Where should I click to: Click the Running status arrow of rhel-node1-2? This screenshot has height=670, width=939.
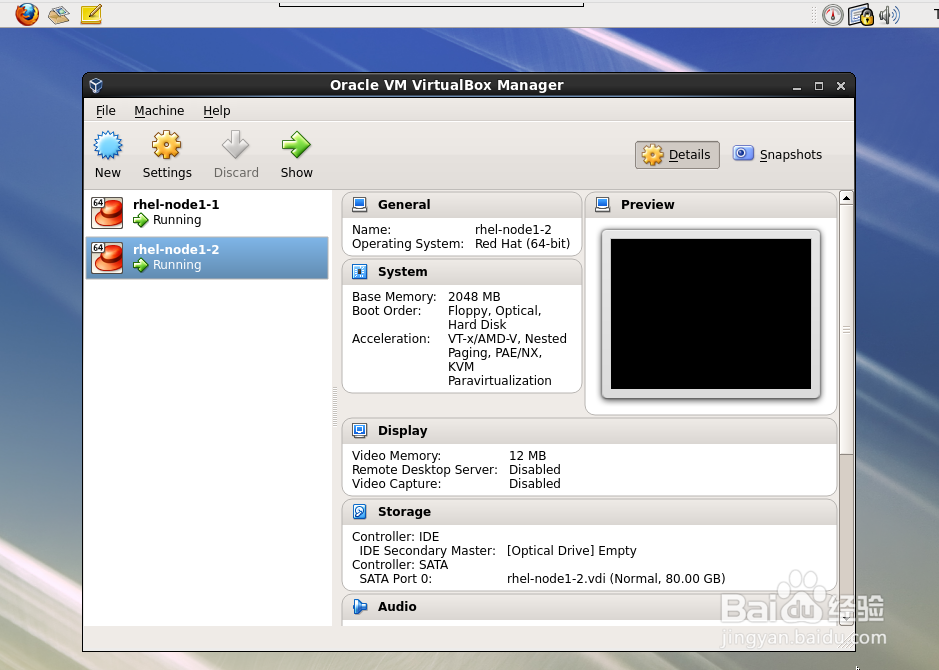tap(141, 265)
